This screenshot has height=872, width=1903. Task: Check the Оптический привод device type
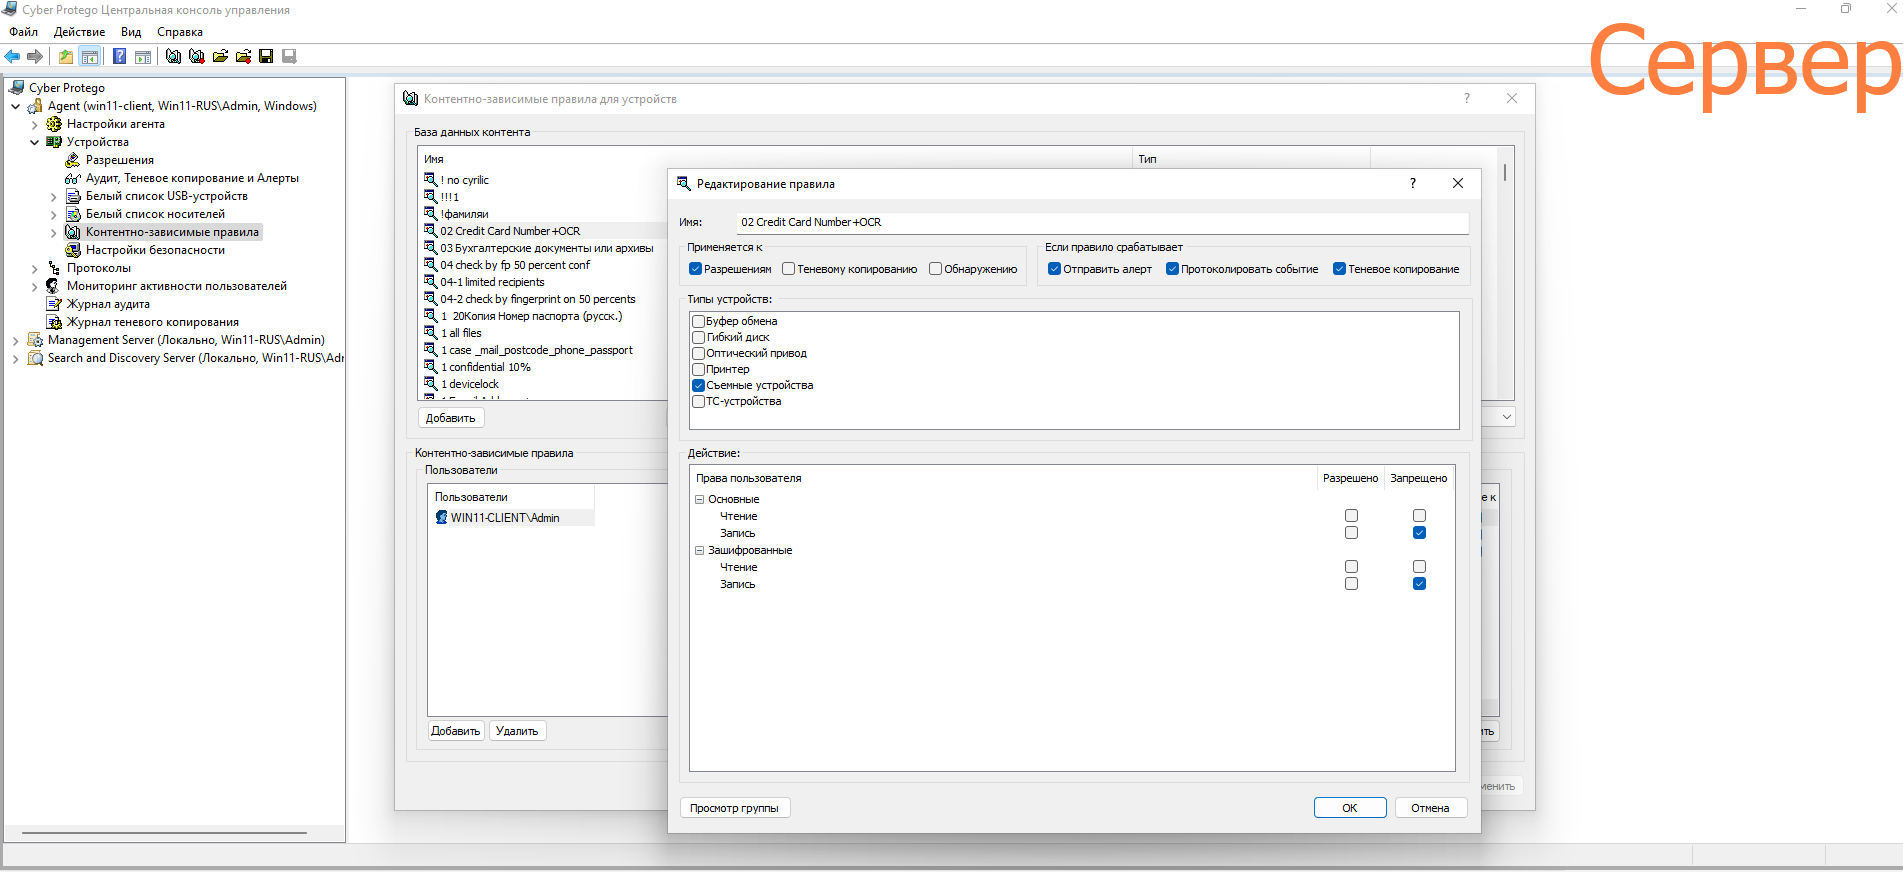(699, 353)
